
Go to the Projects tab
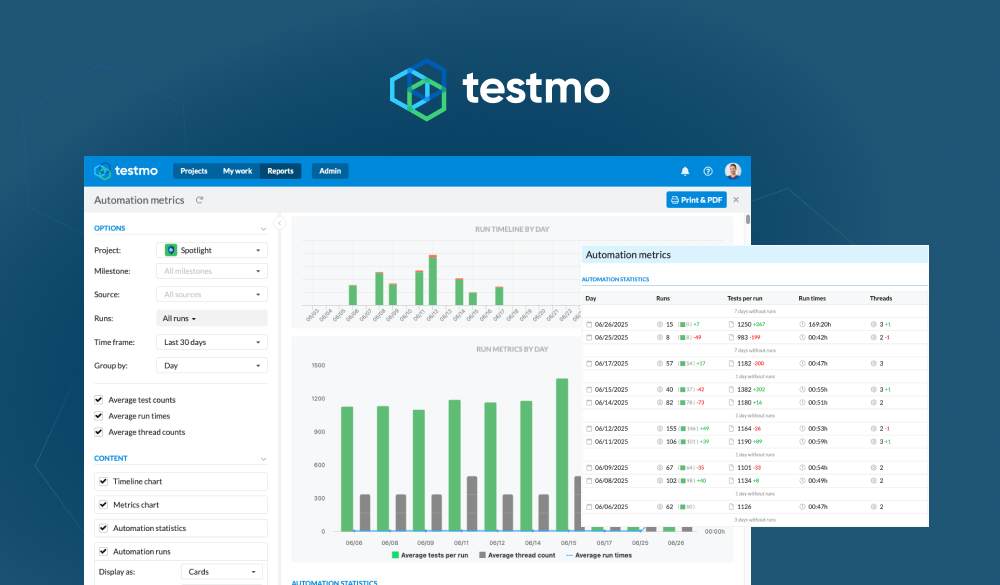(194, 171)
